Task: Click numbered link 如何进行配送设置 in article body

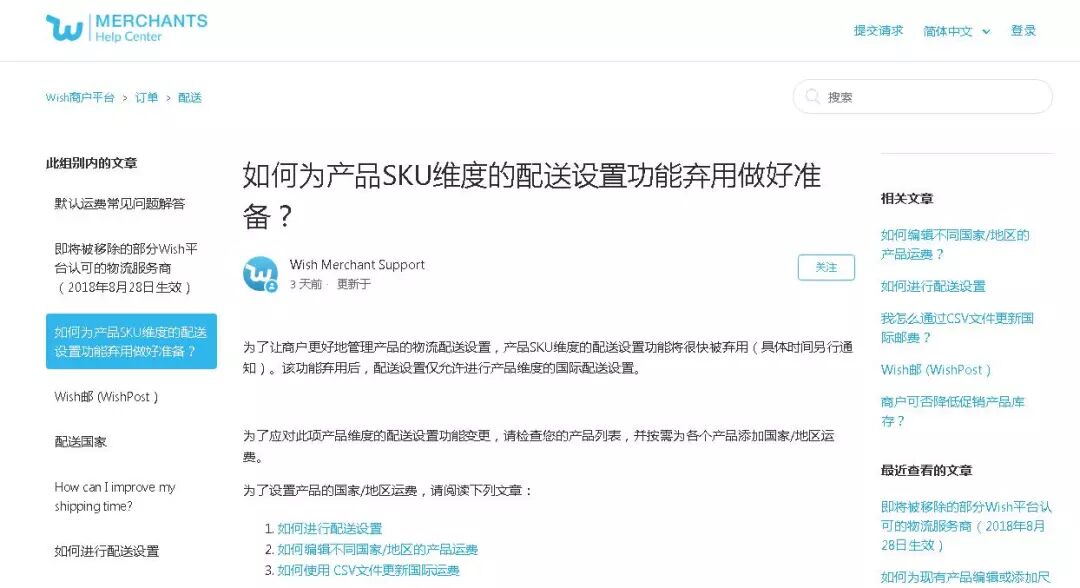Action: click(x=329, y=528)
